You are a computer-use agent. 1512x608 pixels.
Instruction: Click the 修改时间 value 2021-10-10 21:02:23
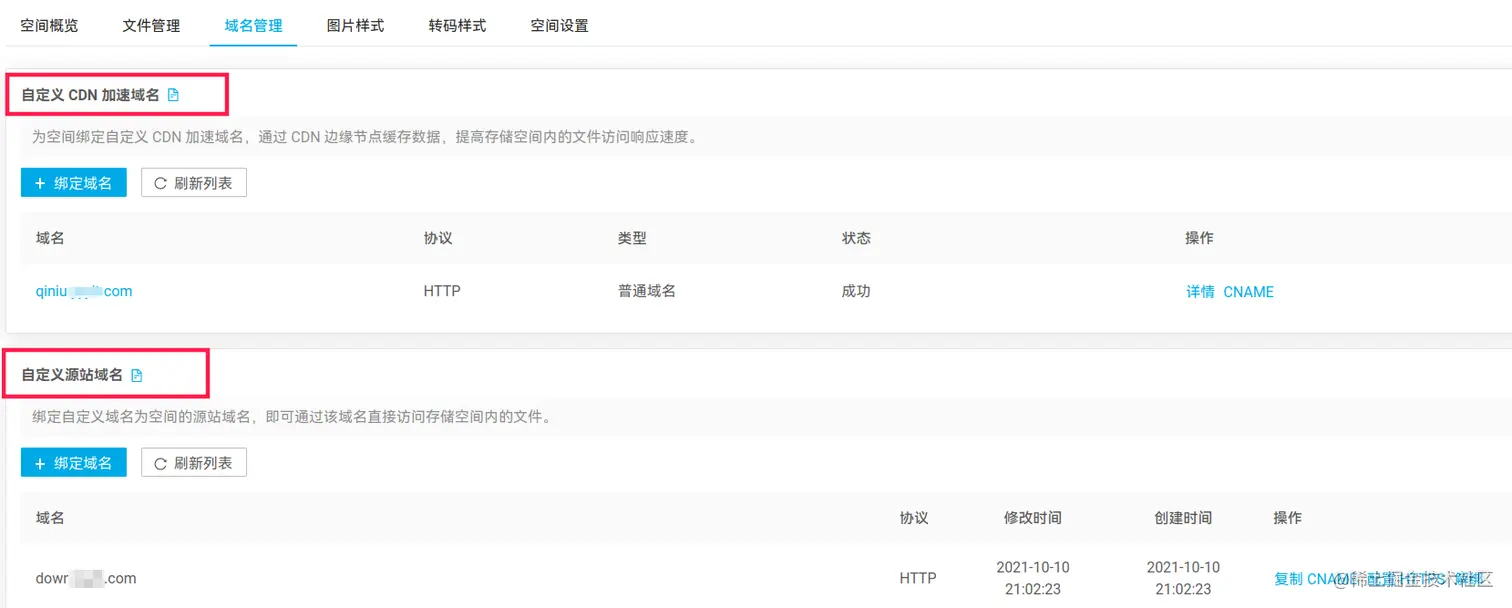[x=1033, y=578]
